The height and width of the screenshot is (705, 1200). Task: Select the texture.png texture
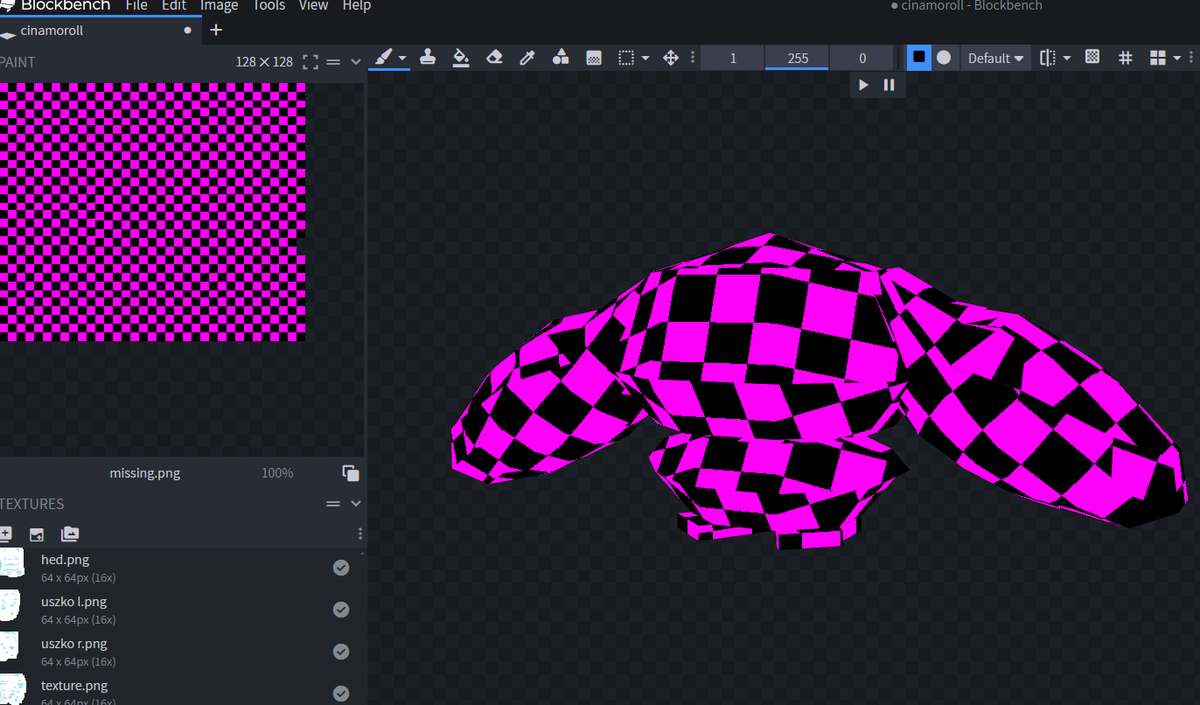pyautogui.click(x=180, y=690)
